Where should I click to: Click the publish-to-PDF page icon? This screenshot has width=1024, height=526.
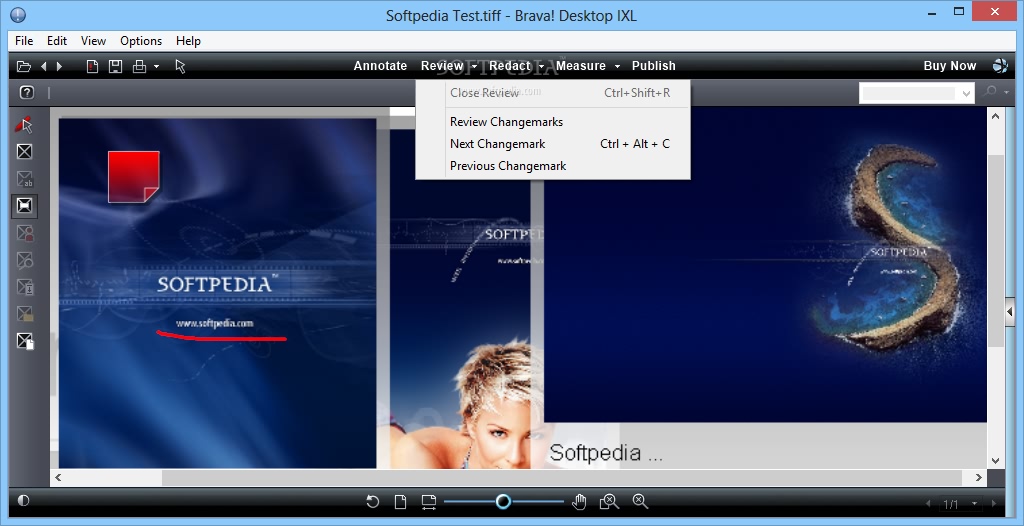[93, 66]
